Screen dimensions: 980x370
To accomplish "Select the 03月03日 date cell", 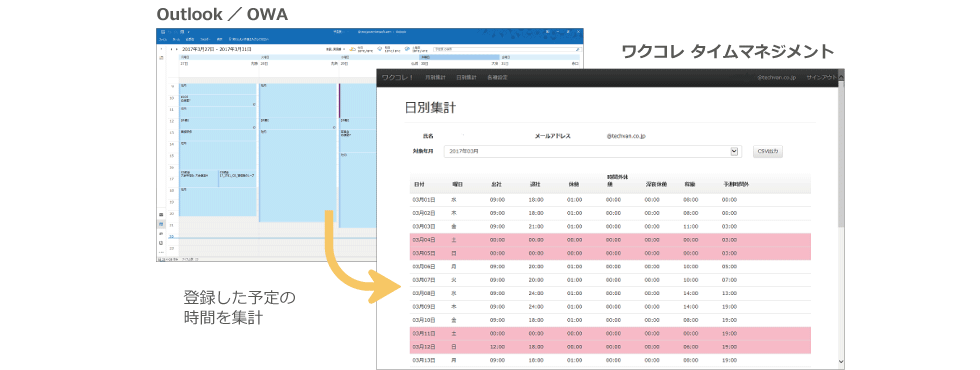I will pos(424,227).
